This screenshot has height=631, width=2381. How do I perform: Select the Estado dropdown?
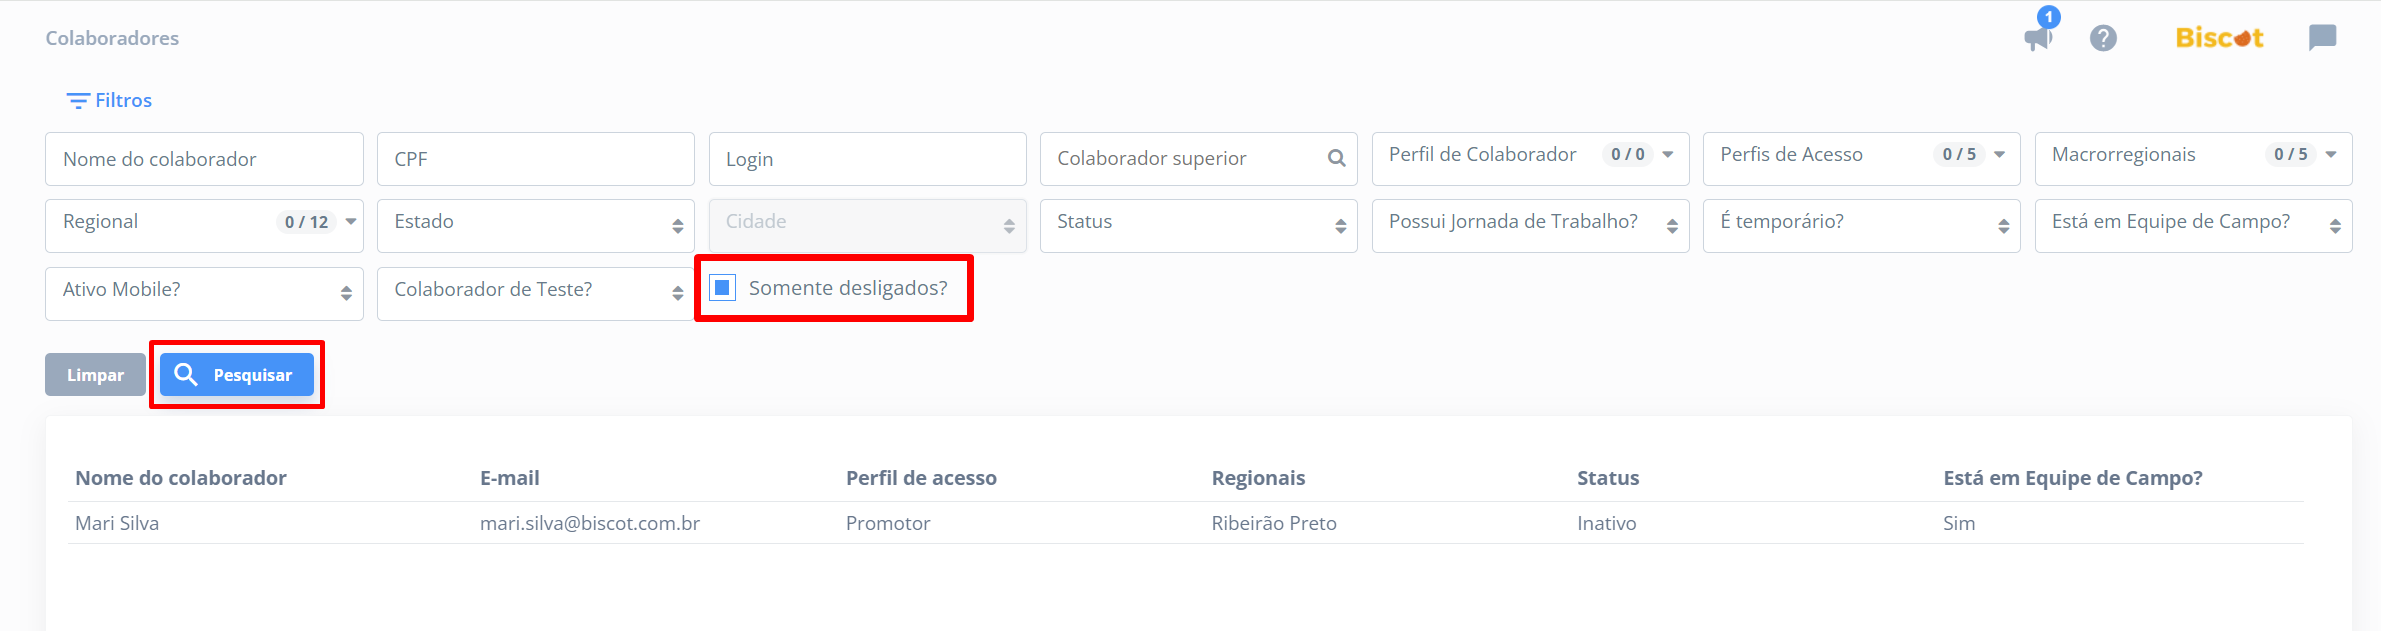(x=535, y=223)
